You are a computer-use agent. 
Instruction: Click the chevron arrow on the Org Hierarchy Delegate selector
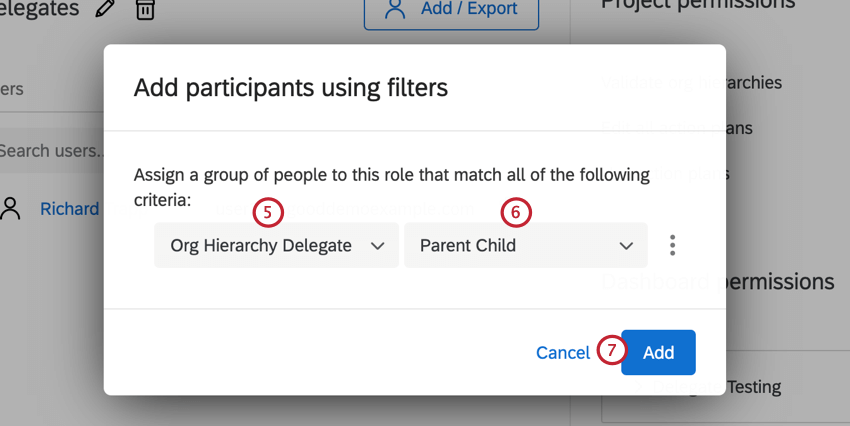(x=378, y=245)
